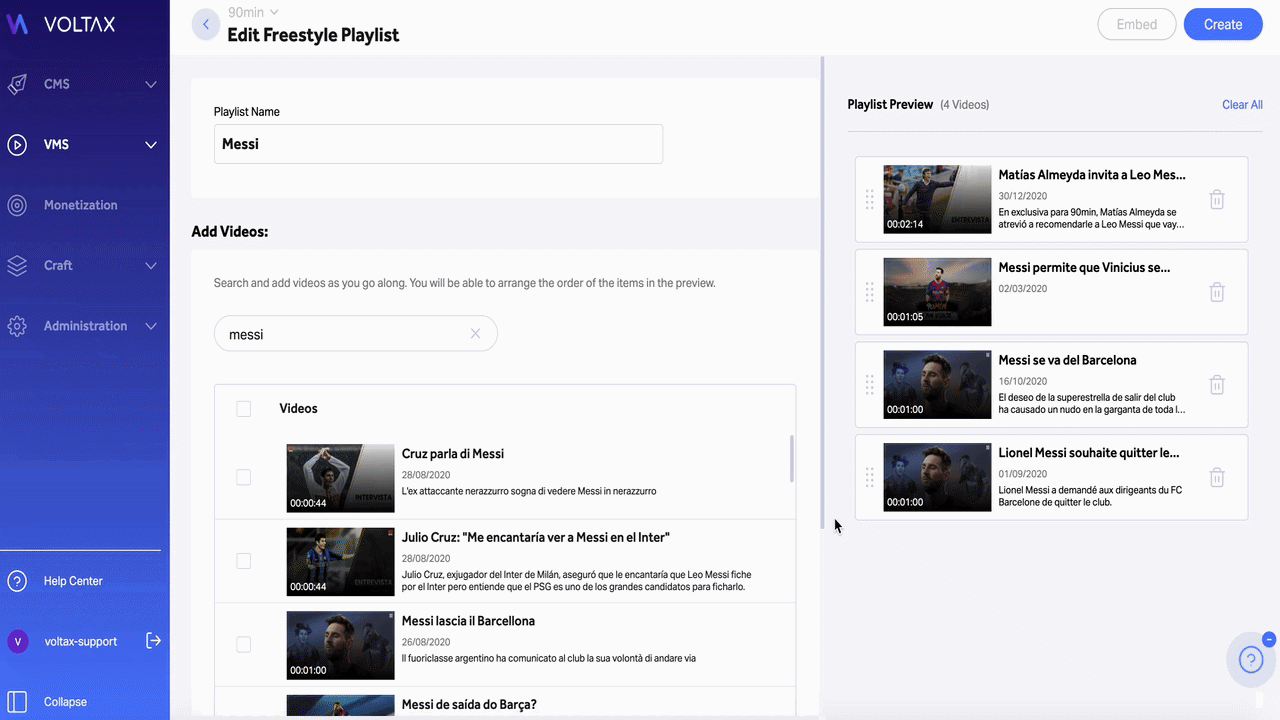Click drag handle of Lionel Messi souhaite video
This screenshot has height=720, width=1280.
coord(870,477)
